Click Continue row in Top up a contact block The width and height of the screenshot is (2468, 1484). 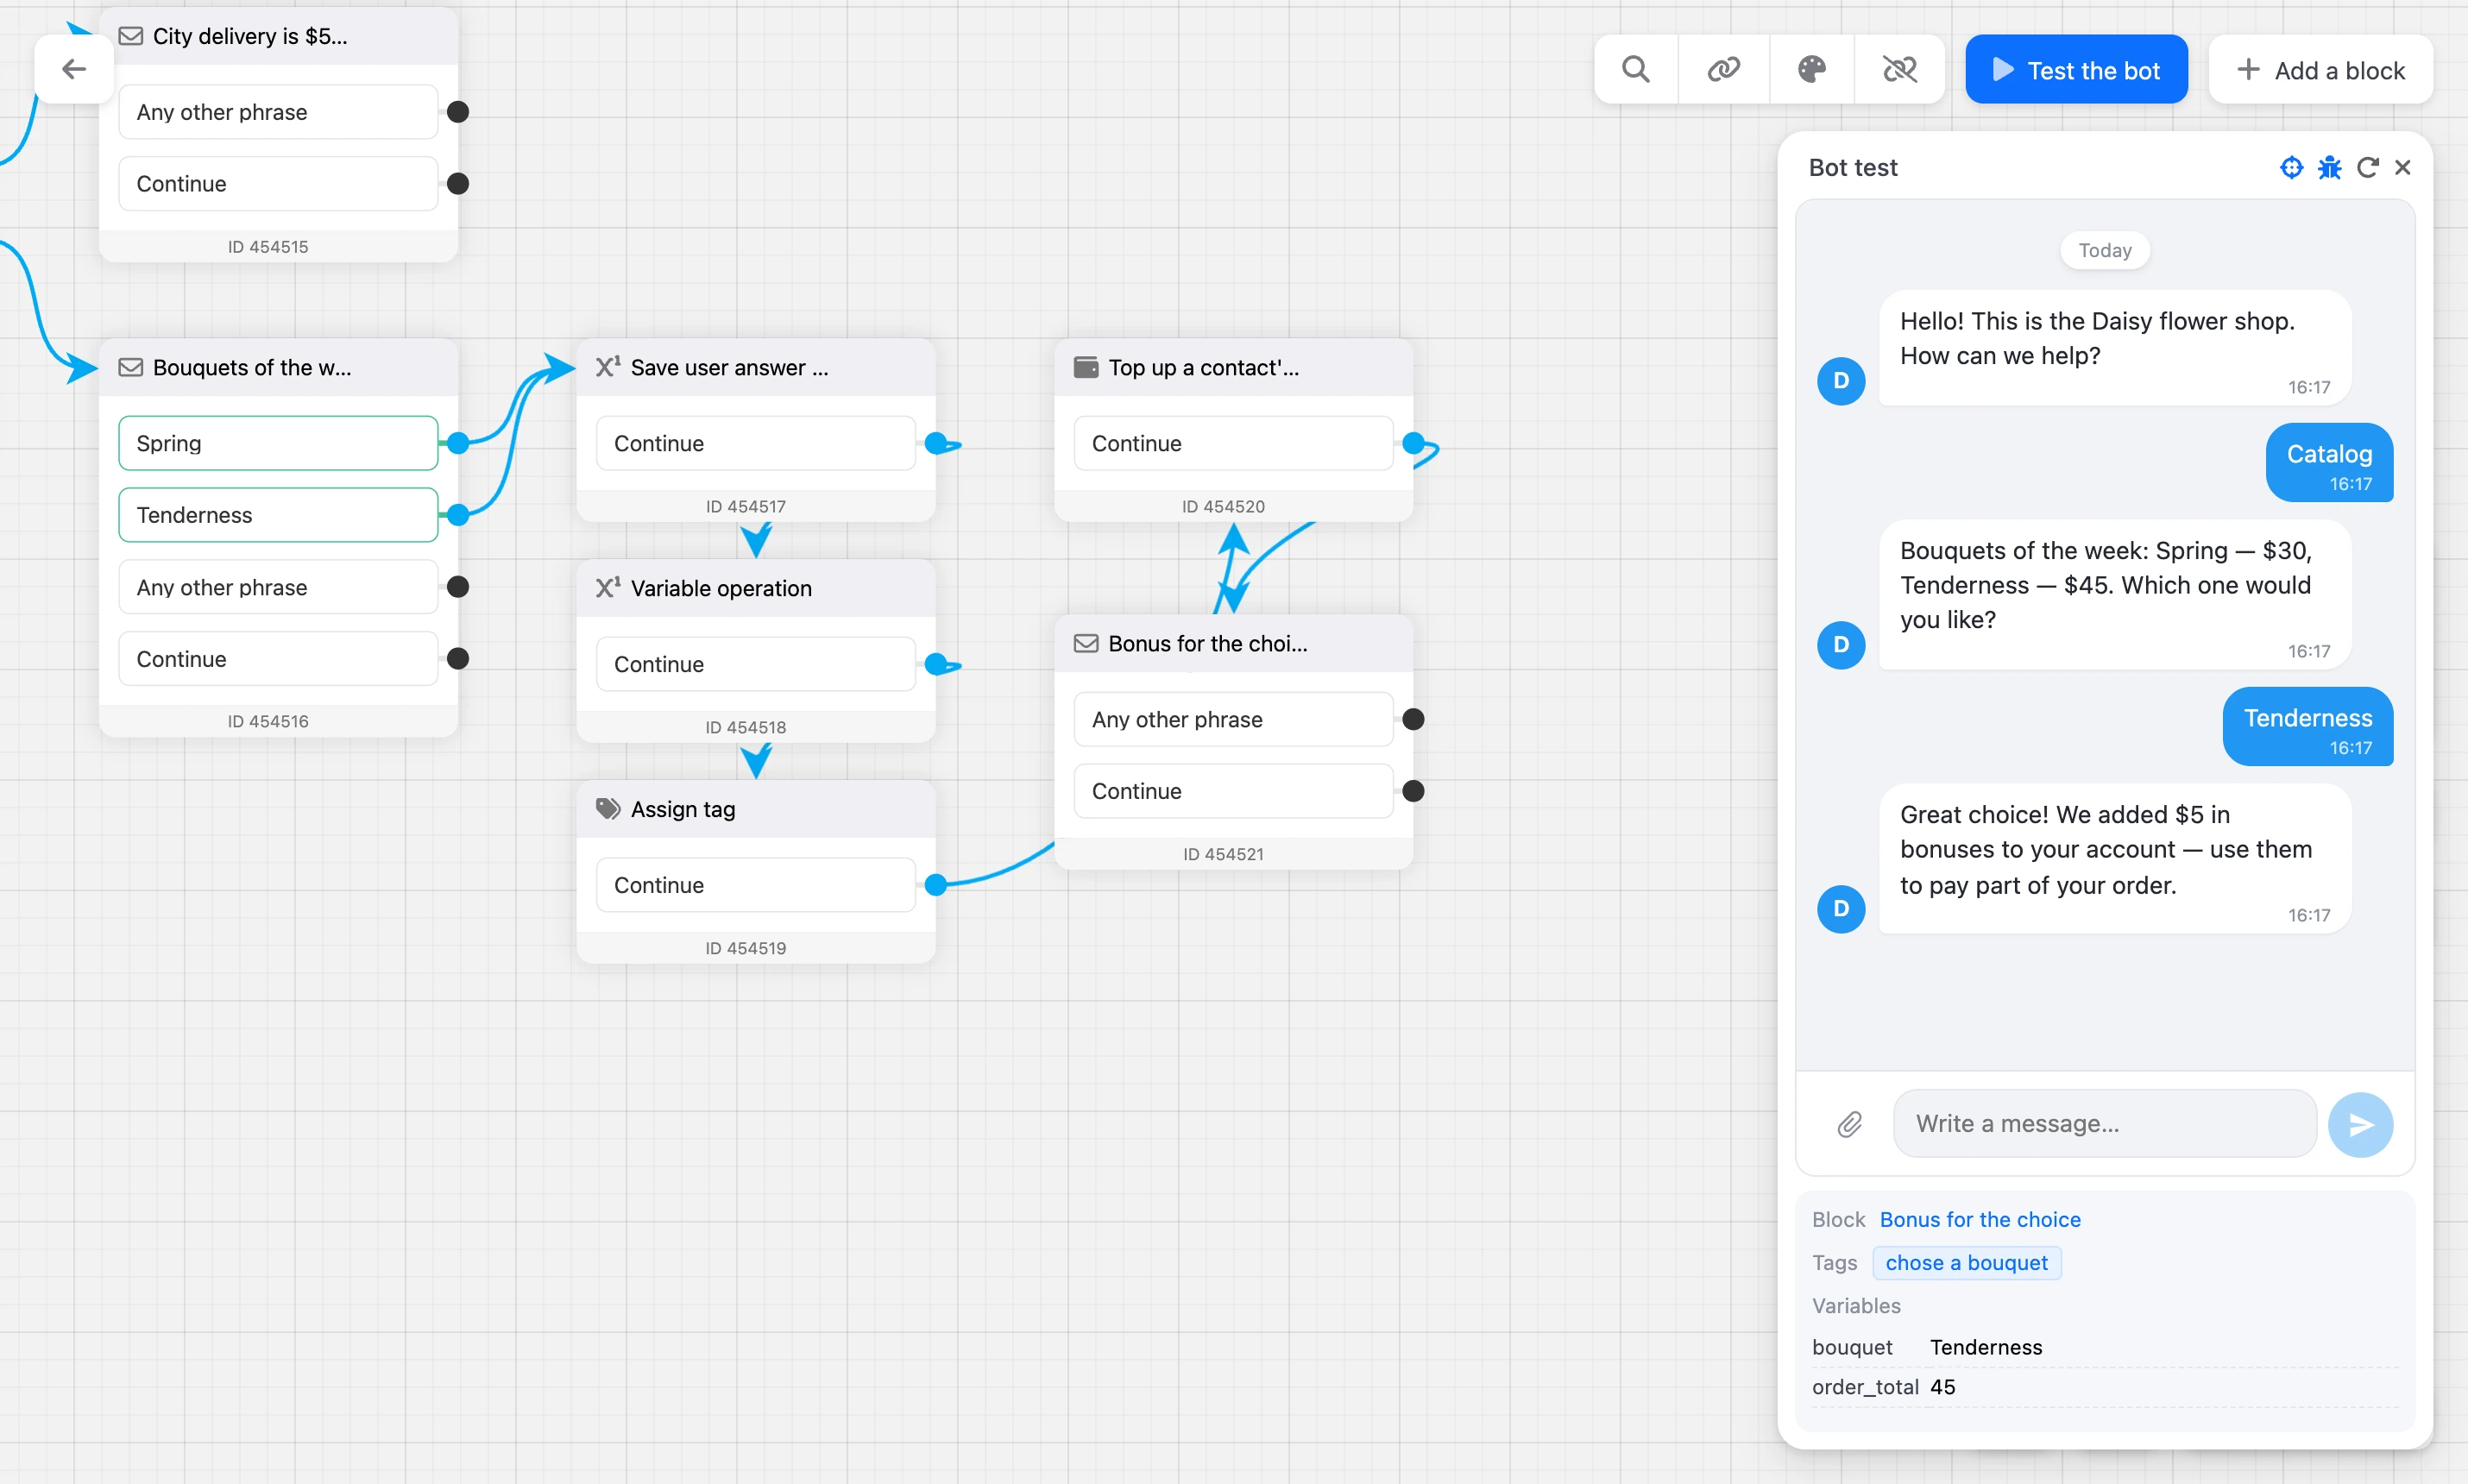(1233, 443)
